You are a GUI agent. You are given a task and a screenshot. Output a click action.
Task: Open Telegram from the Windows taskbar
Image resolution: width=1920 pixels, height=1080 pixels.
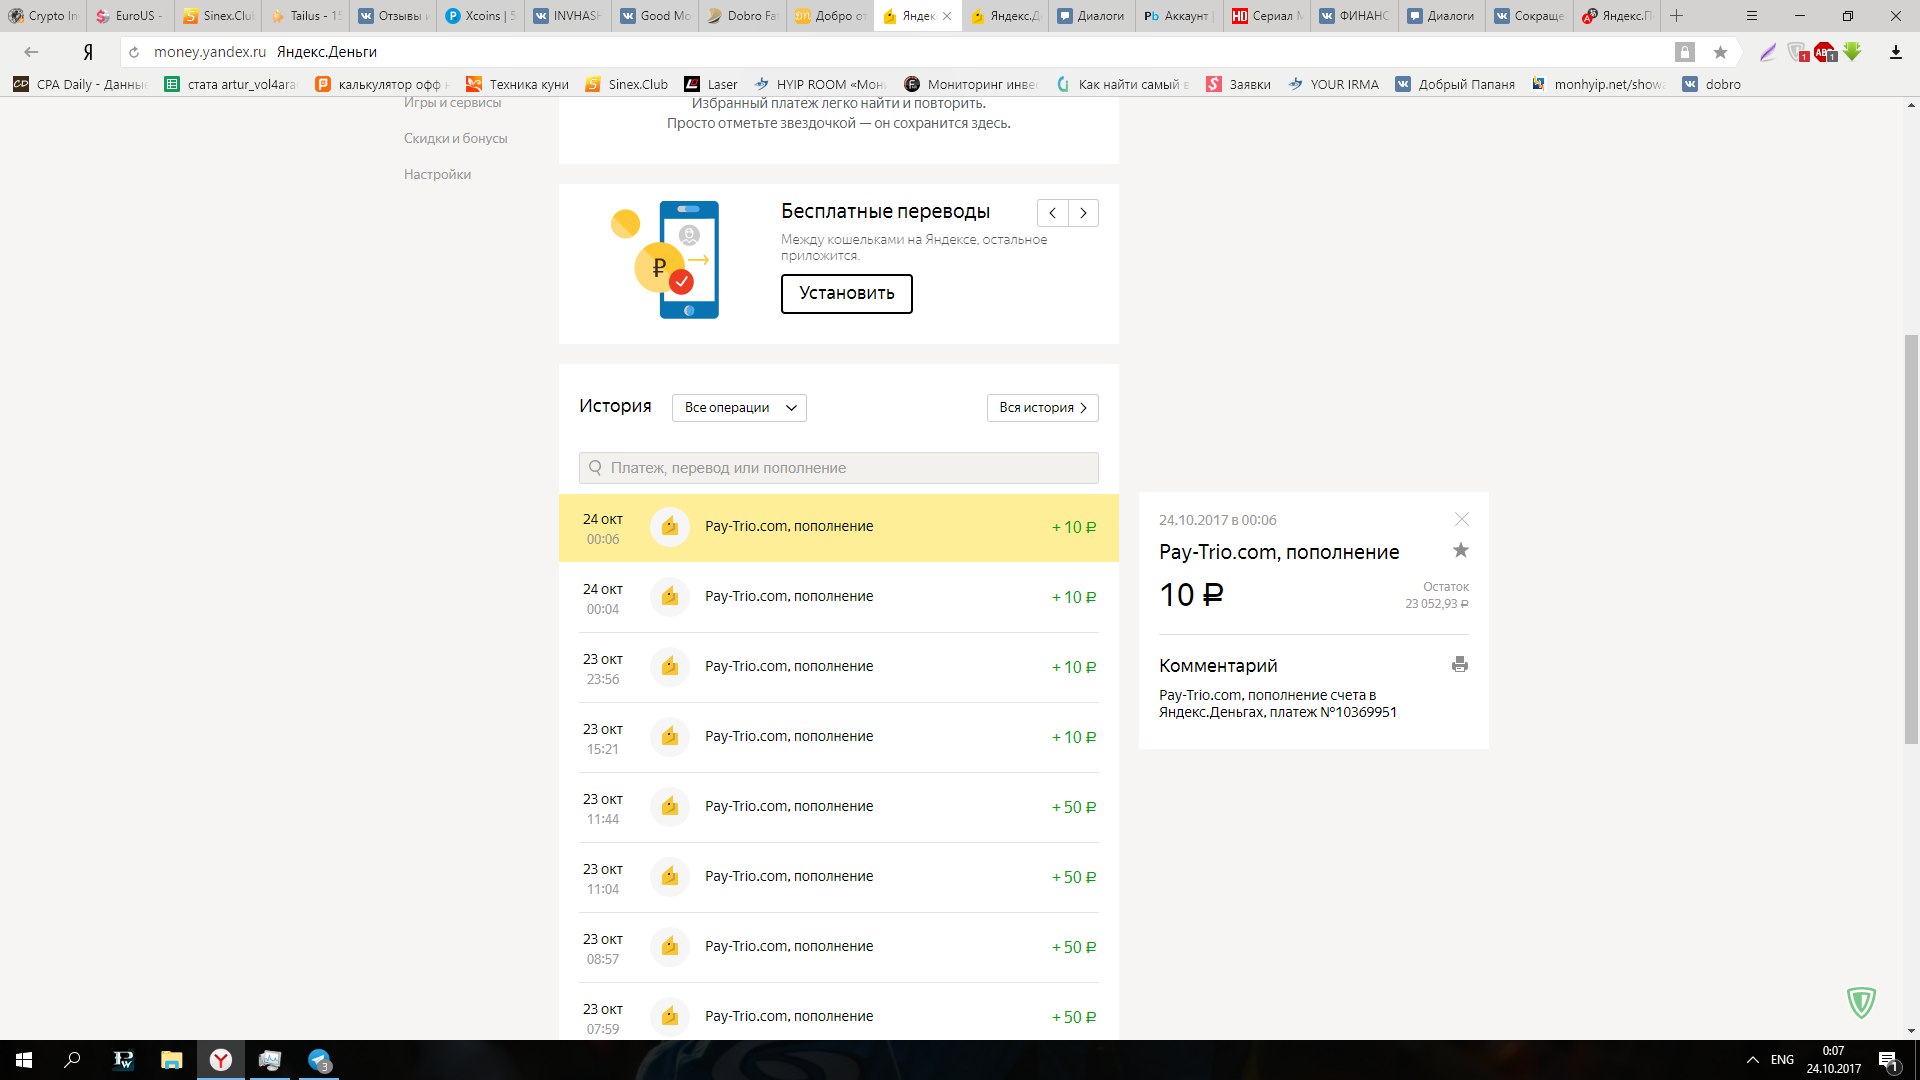click(x=319, y=1060)
